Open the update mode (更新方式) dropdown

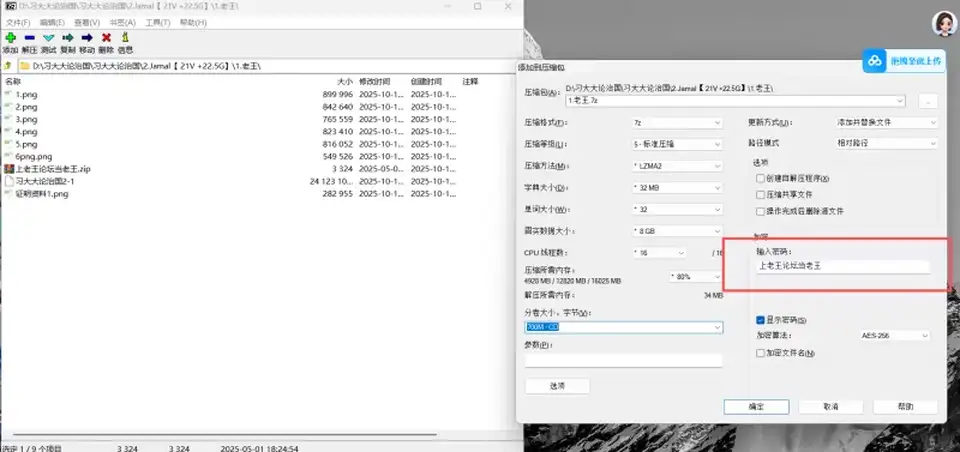tap(887, 122)
